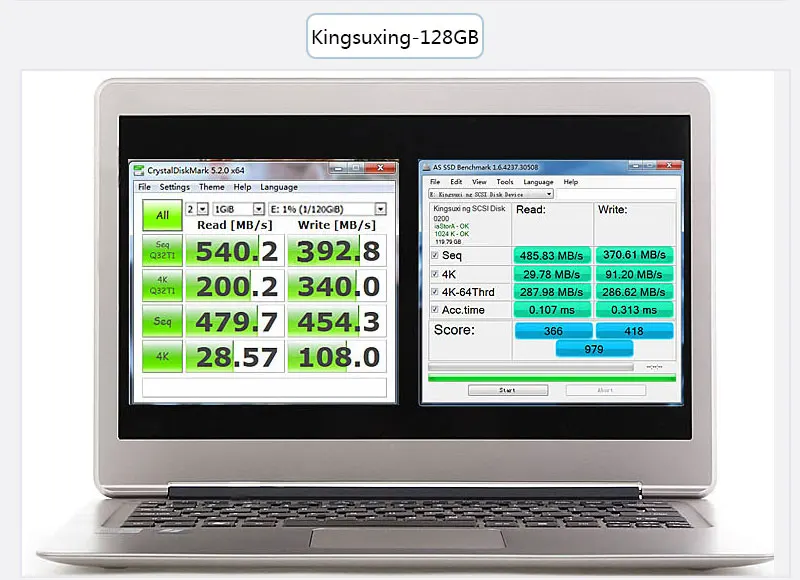Run the plain Seq test in CrystalDiskMark
This screenshot has height=580, width=800.
click(x=162, y=321)
